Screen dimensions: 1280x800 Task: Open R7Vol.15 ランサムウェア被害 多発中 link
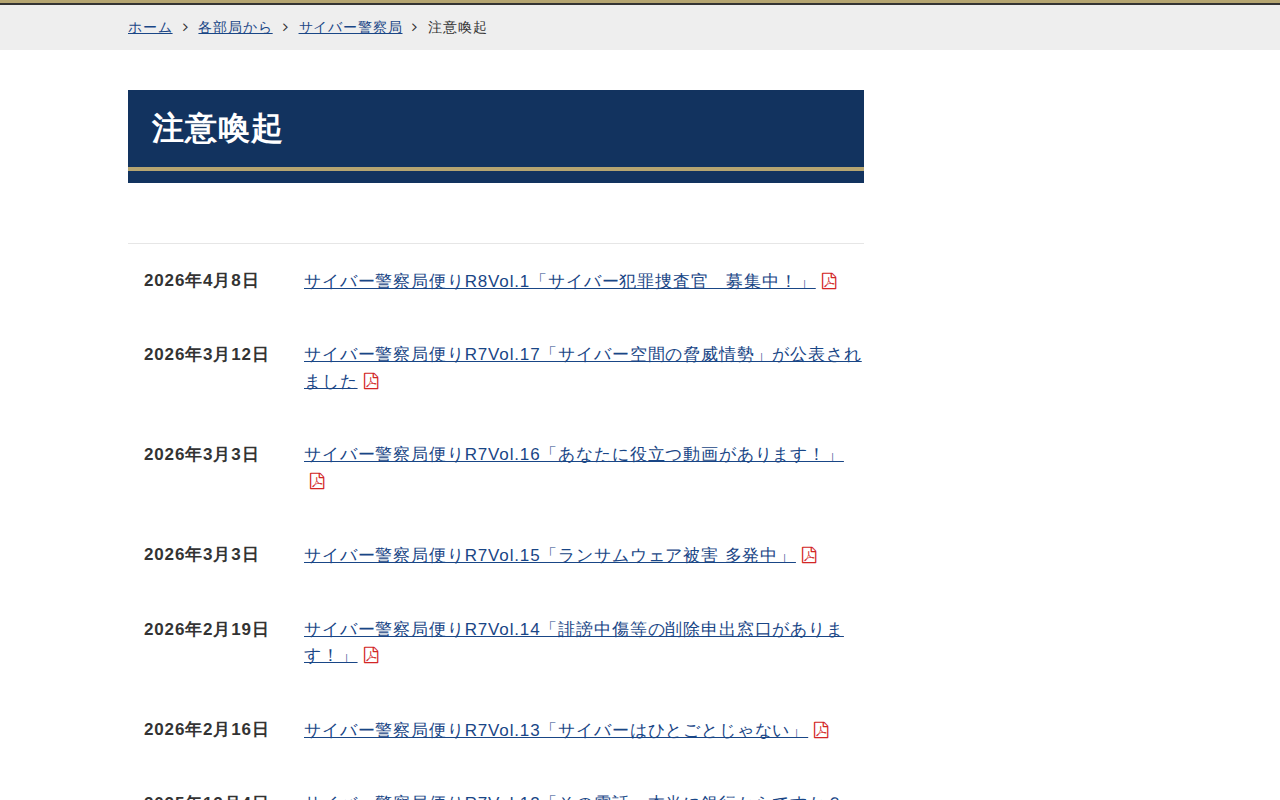pyautogui.click(x=549, y=555)
